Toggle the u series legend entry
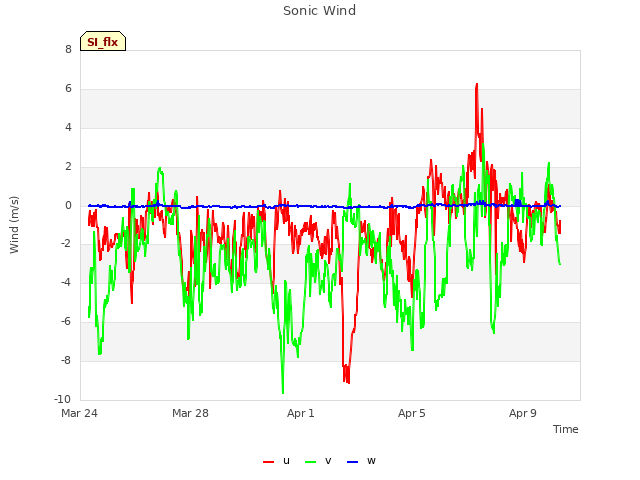Image resolution: width=640 pixels, height=480 pixels. coord(277,461)
